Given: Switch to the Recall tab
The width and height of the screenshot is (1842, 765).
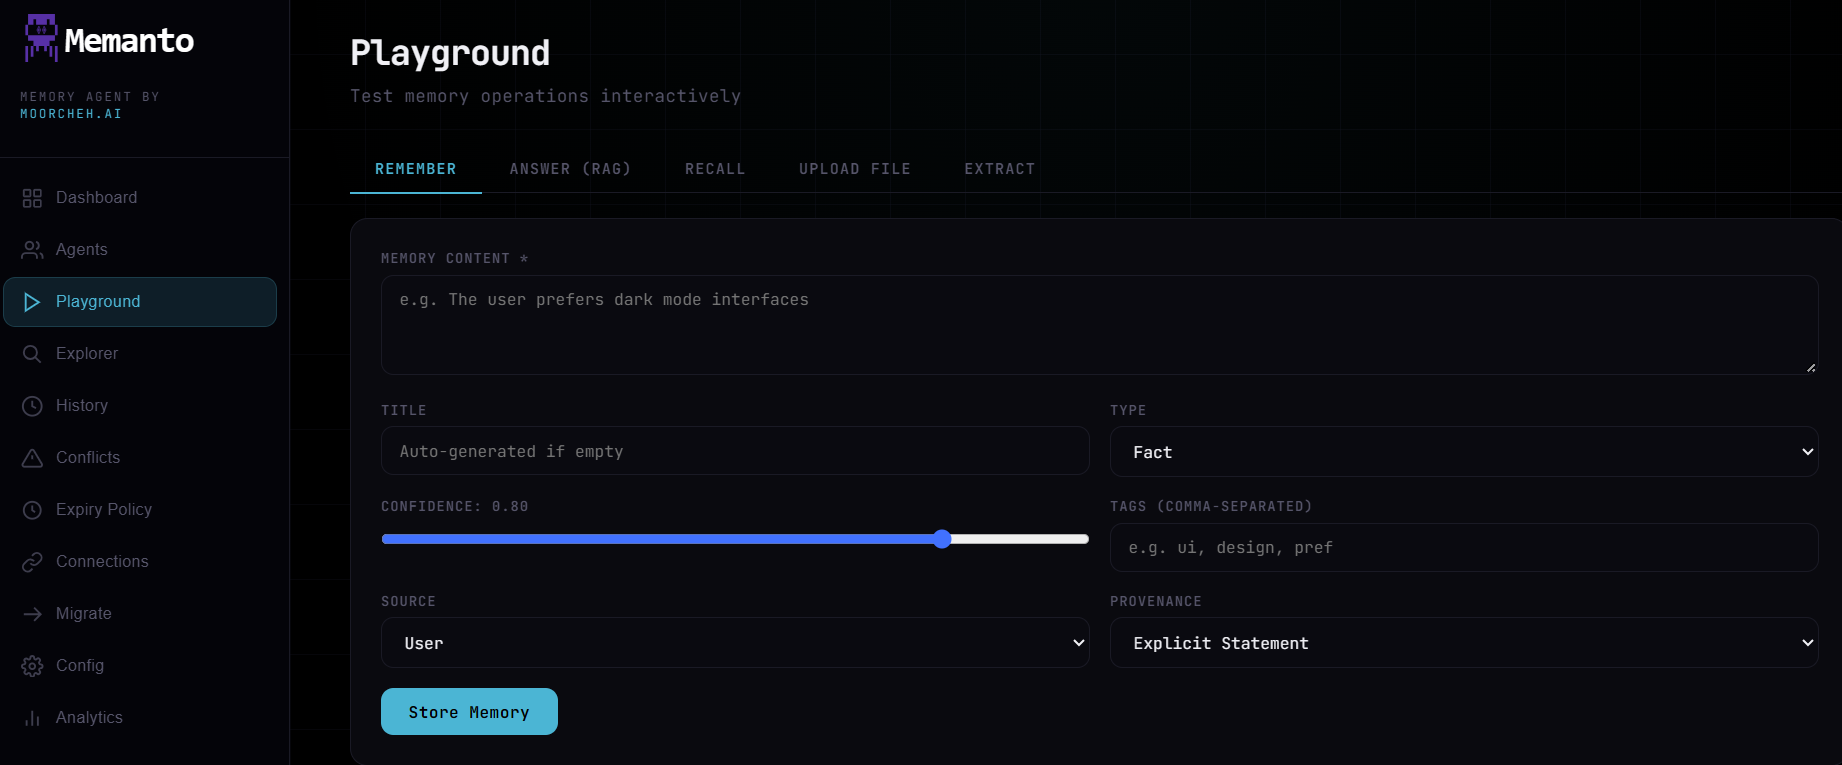Looking at the screenshot, I should (715, 169).
